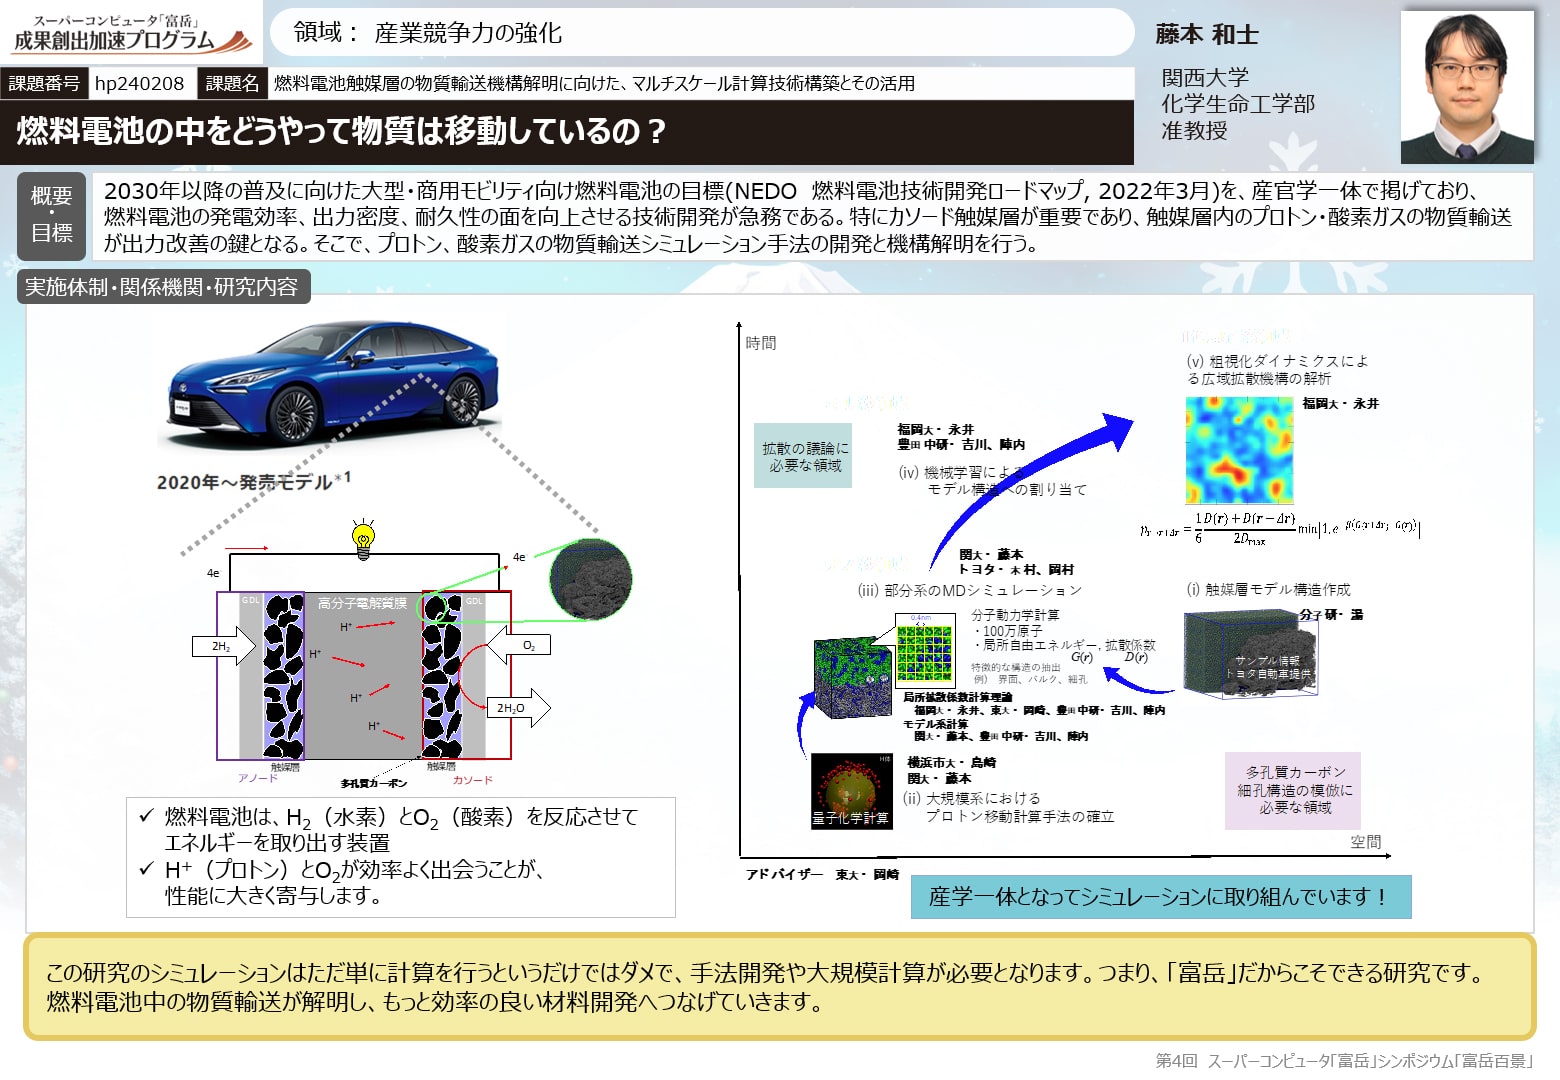
Task: Click the 2H₂O outlet arrow
Action: pos(518,707)
